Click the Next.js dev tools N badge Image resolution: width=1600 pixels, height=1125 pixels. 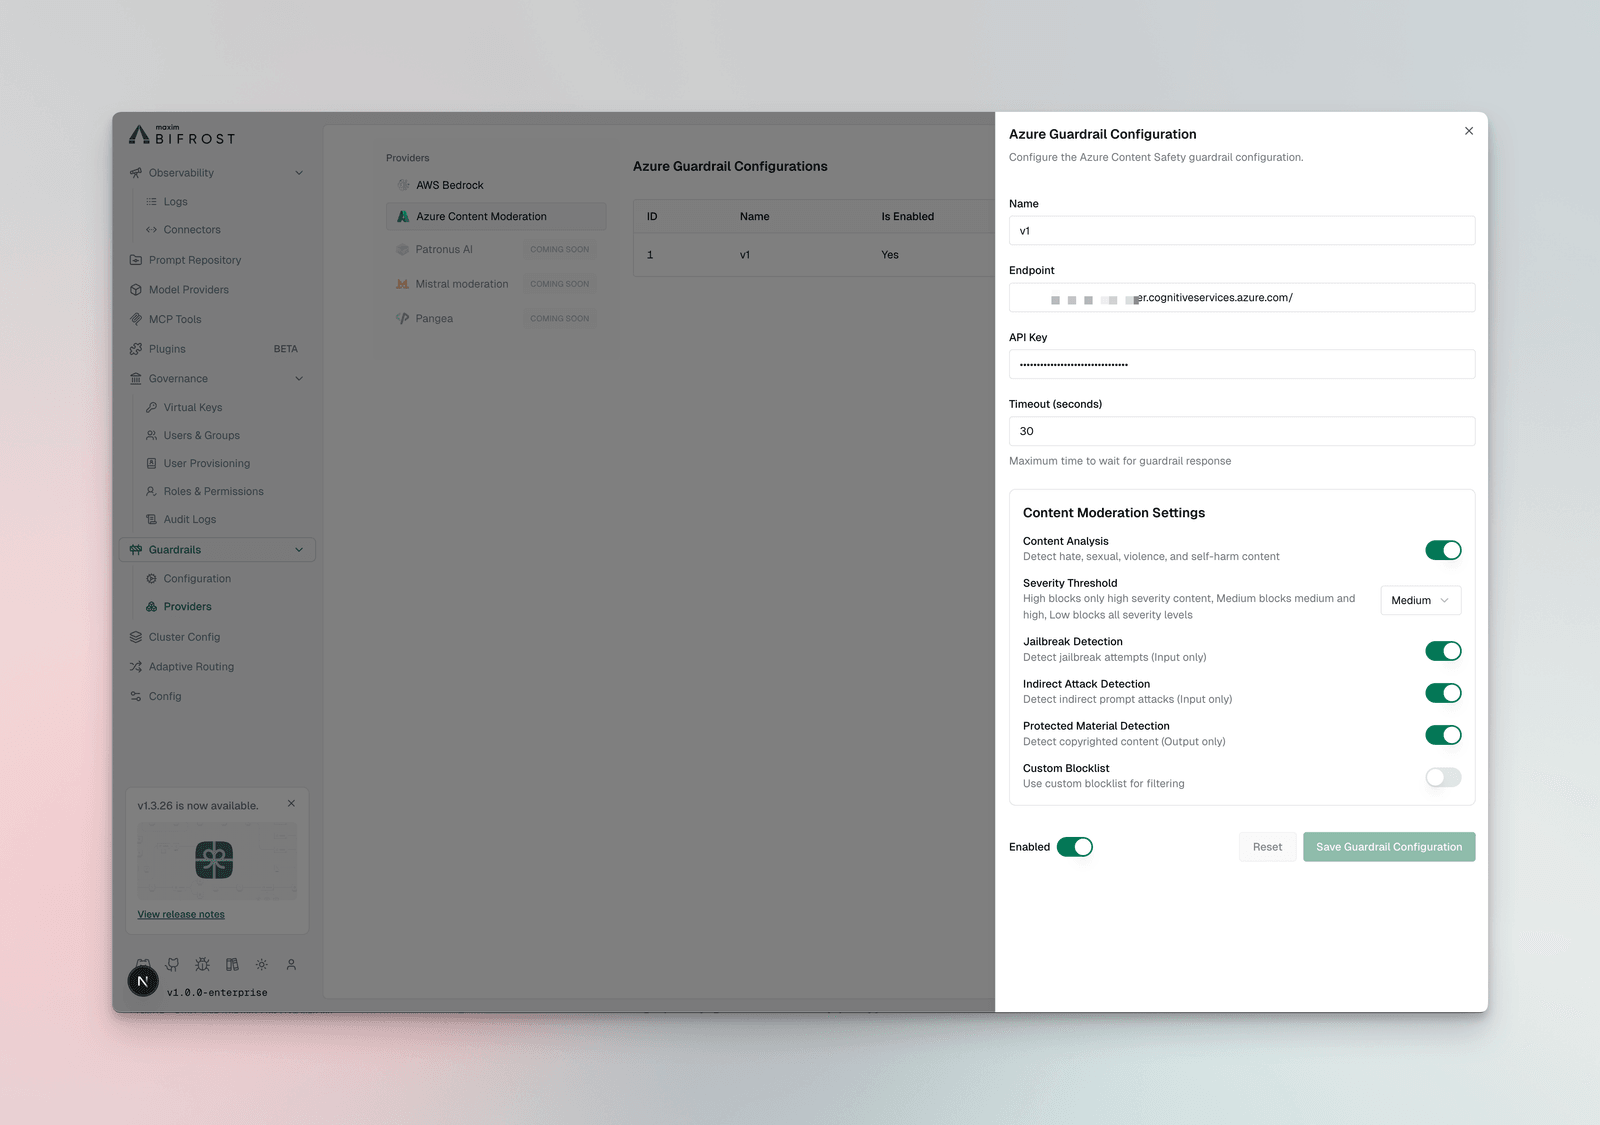point(143,981)
